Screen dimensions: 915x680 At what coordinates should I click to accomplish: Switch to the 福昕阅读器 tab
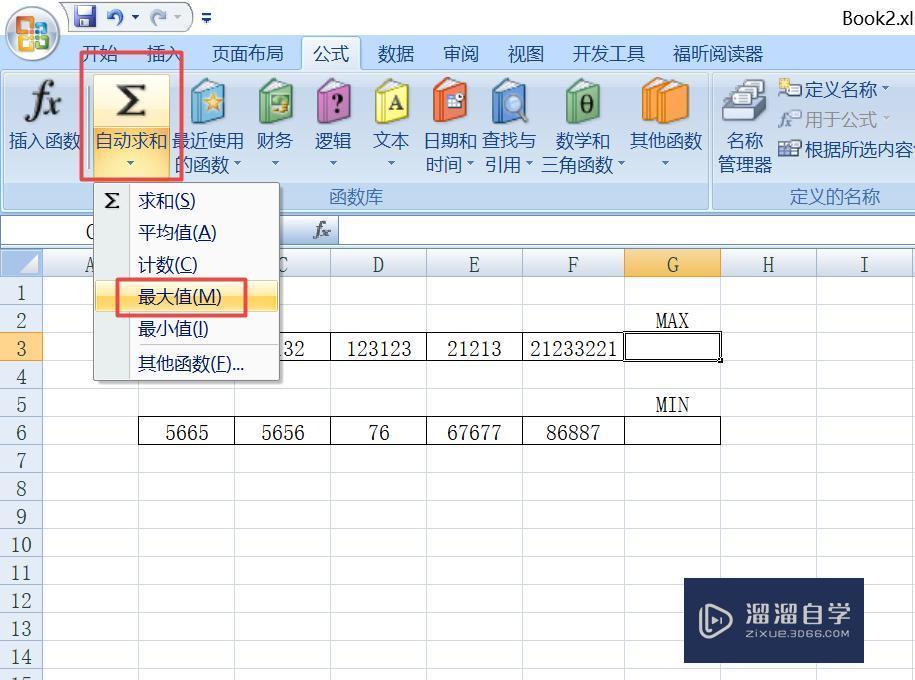(718, 54)
